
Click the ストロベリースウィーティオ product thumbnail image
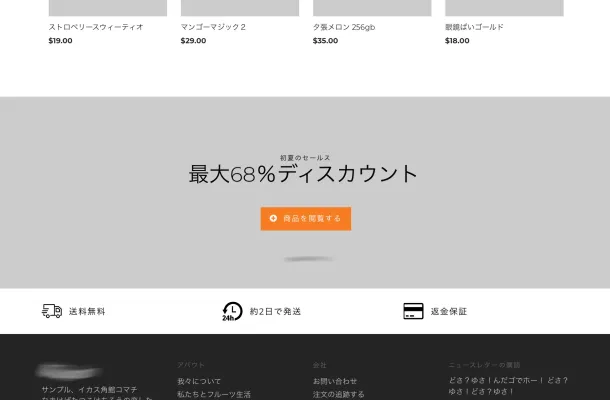click(107, 8)
